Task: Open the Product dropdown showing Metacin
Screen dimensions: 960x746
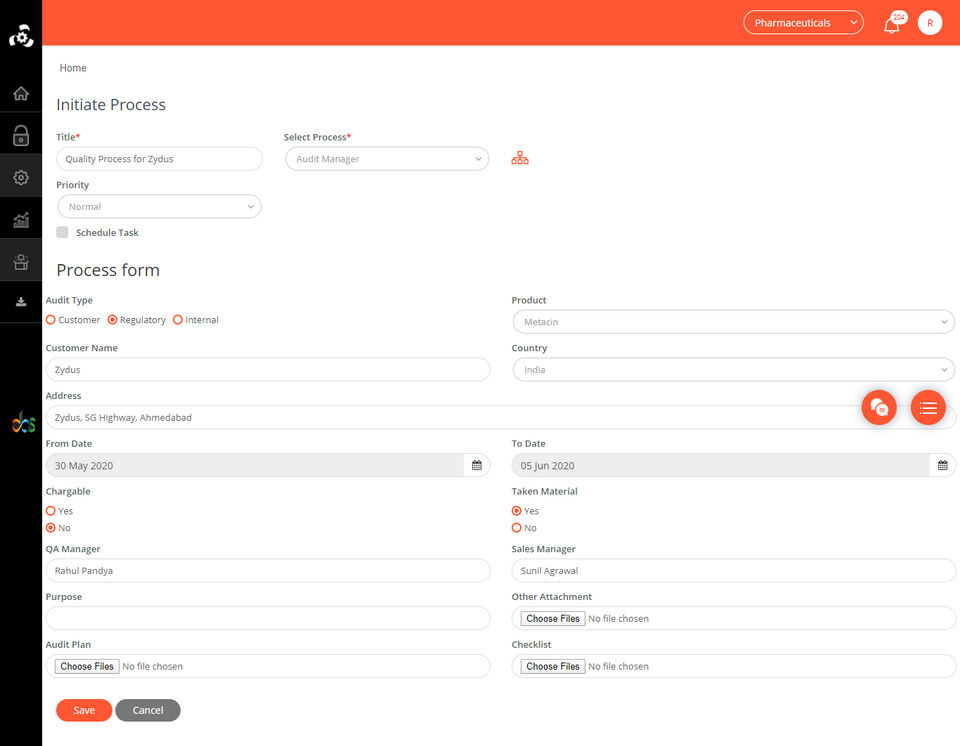Action: tap(733, 322)
